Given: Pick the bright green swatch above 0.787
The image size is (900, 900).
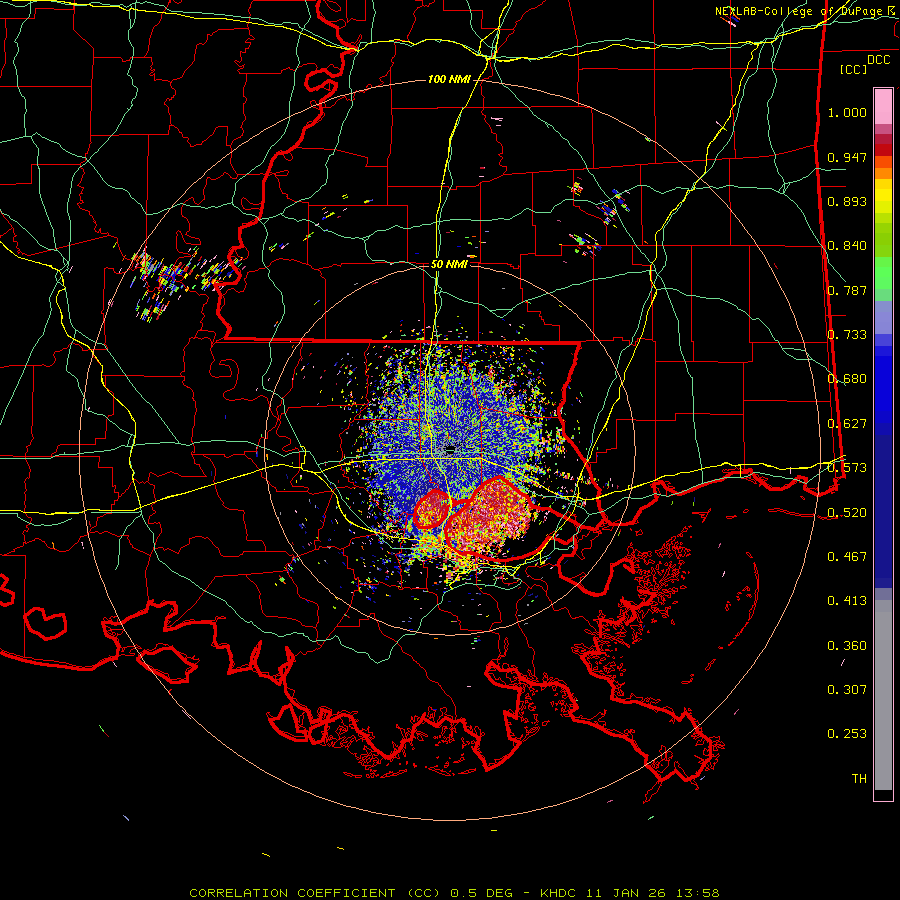Looking at the screenshot, I should coord(883,273).
